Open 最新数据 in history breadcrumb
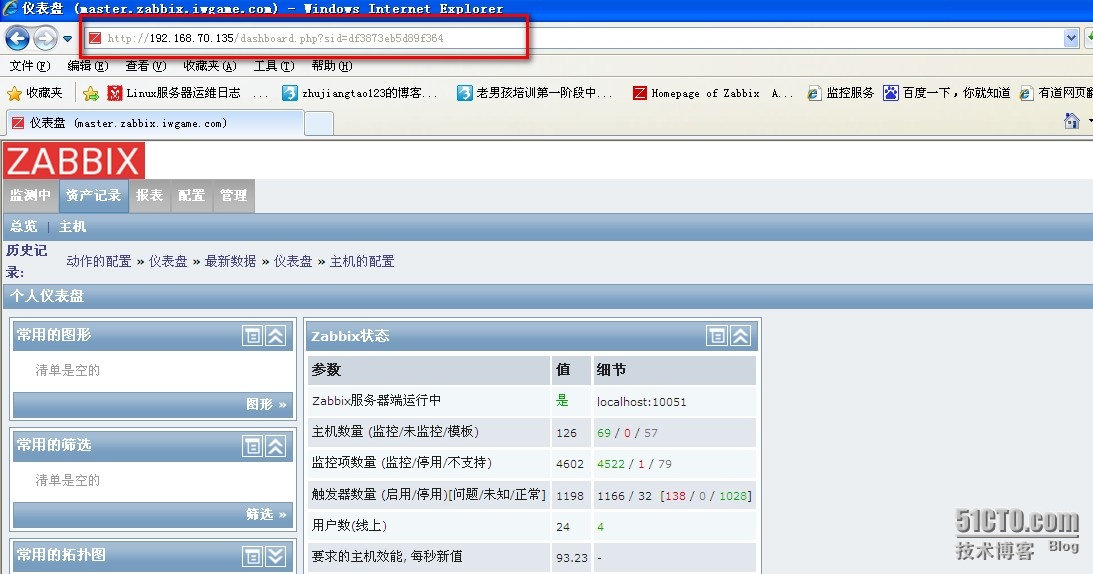Viewport: 1093px width, 574px height. 230,262
